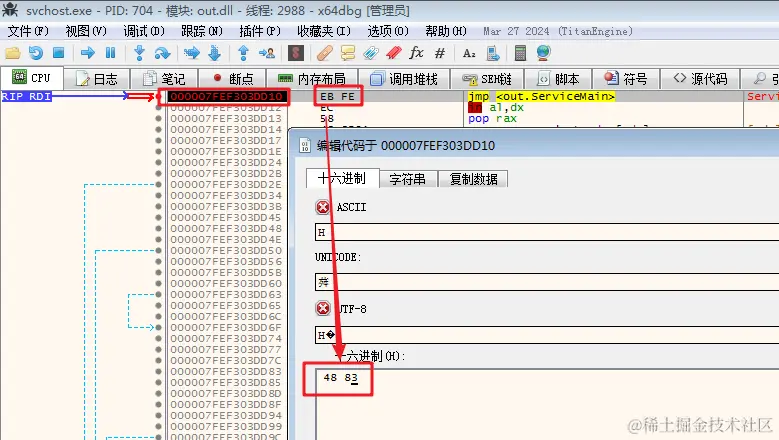Click the UTF-8 input field
Image resolution: width=779 pixels, height=440 pixels.
(546, 335)
